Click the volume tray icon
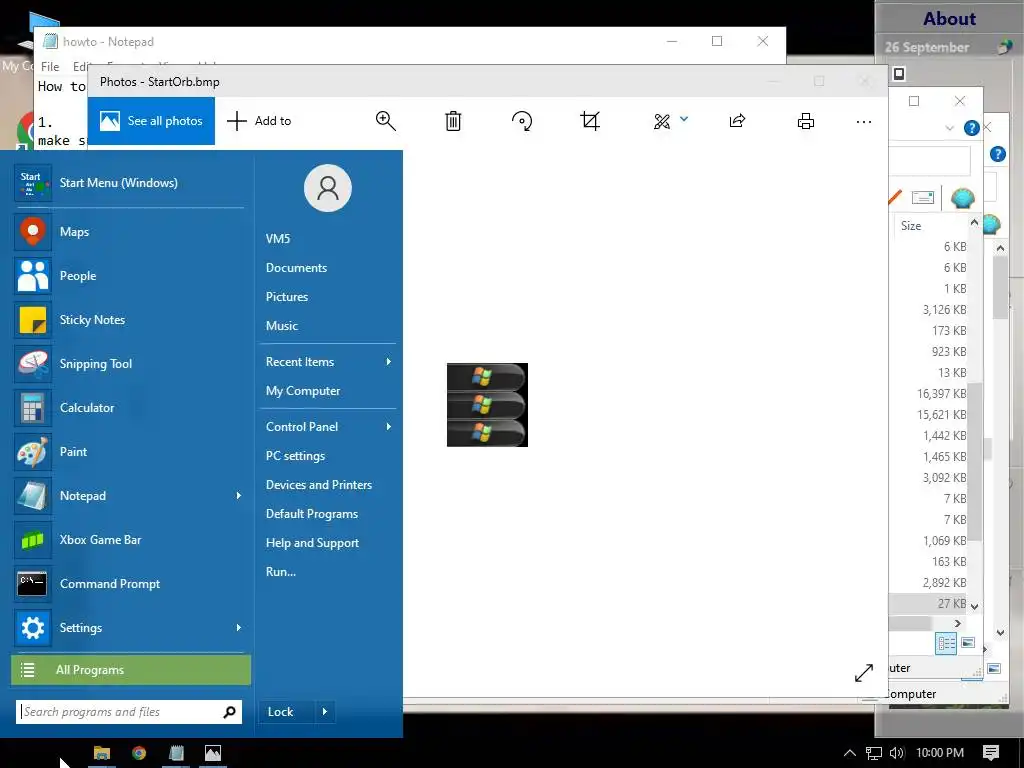This screenshot has width=1024, height=768. [897, 753]
